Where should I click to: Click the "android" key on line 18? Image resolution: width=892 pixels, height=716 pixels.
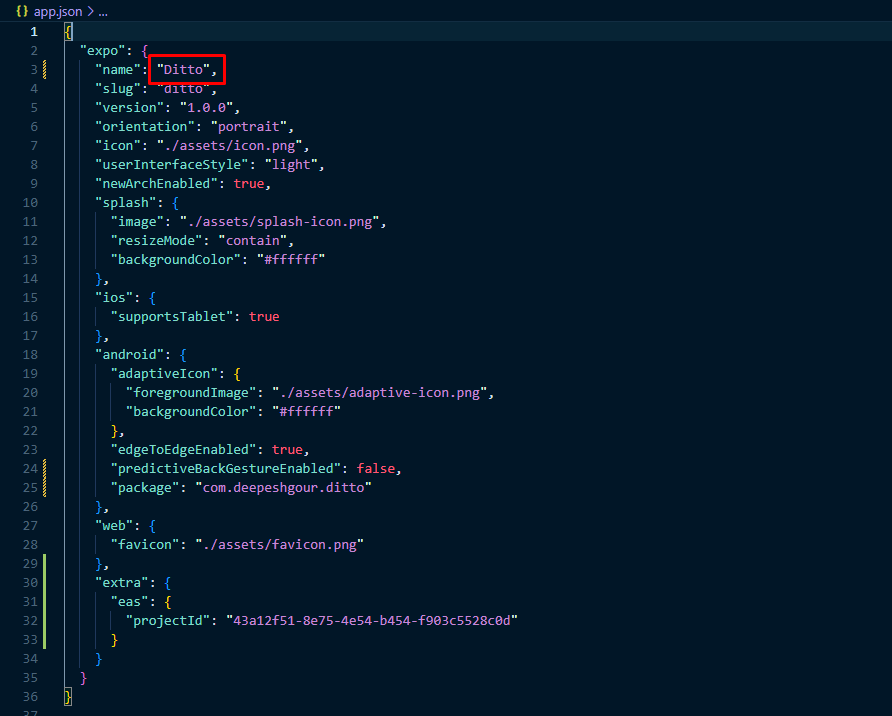coord(130,354)
